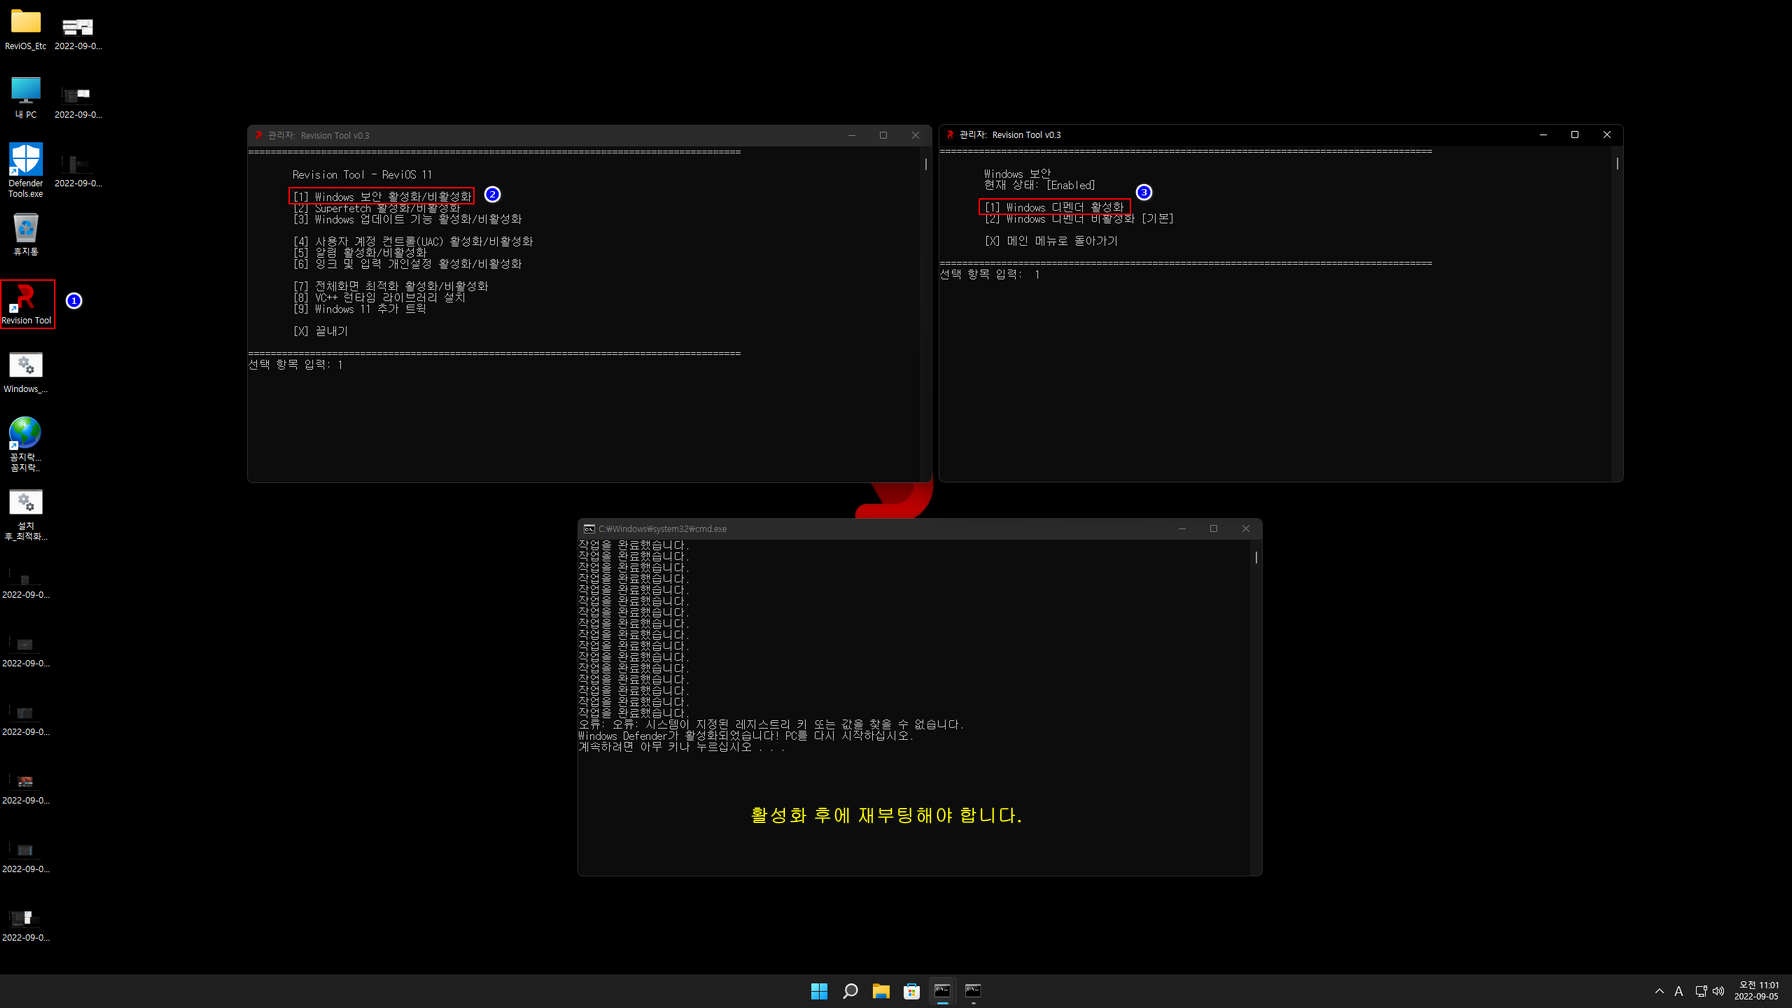Viewport: 1792px width, 1008px height.
Task: Select the 설치 후_최적화 script icon
Action: (26, 514)
